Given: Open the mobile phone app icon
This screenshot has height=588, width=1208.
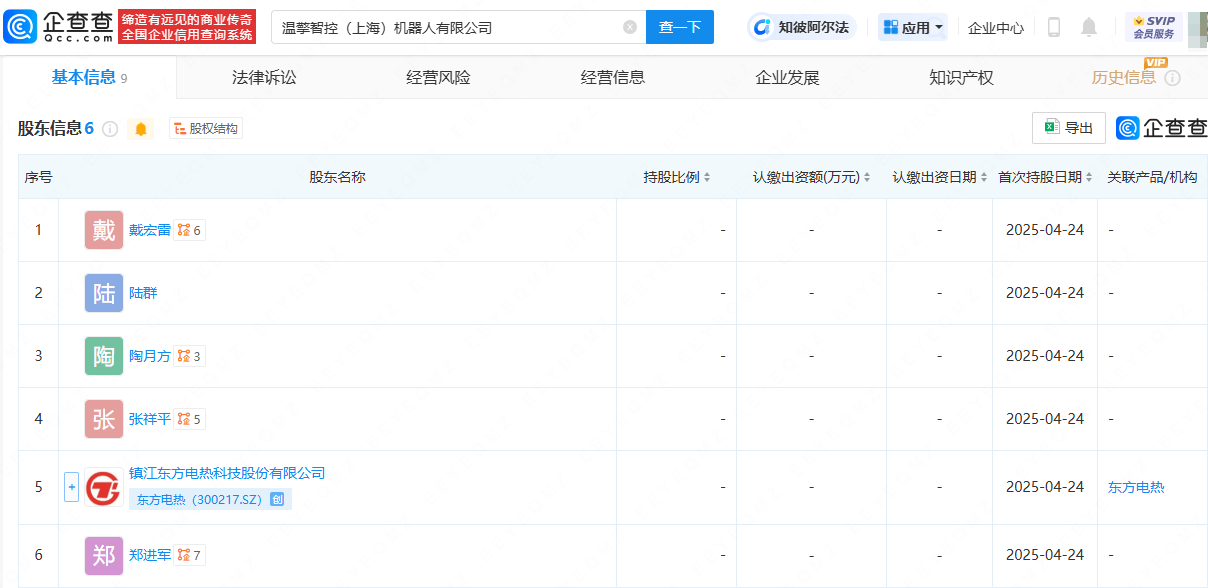Looking at the screenshot, I should pyautogui.click(x=1054, y=27).
